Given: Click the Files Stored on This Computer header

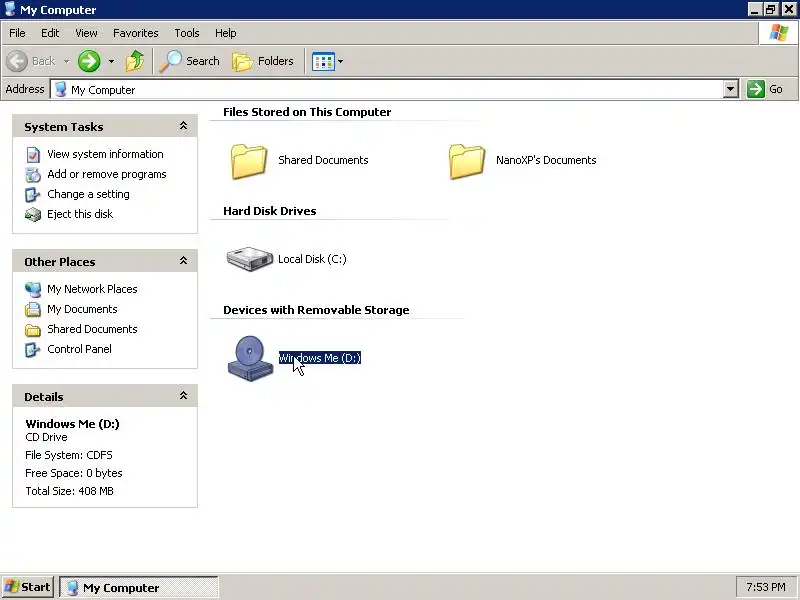Looking at the screenshot, I should click(x=307, y=112).
